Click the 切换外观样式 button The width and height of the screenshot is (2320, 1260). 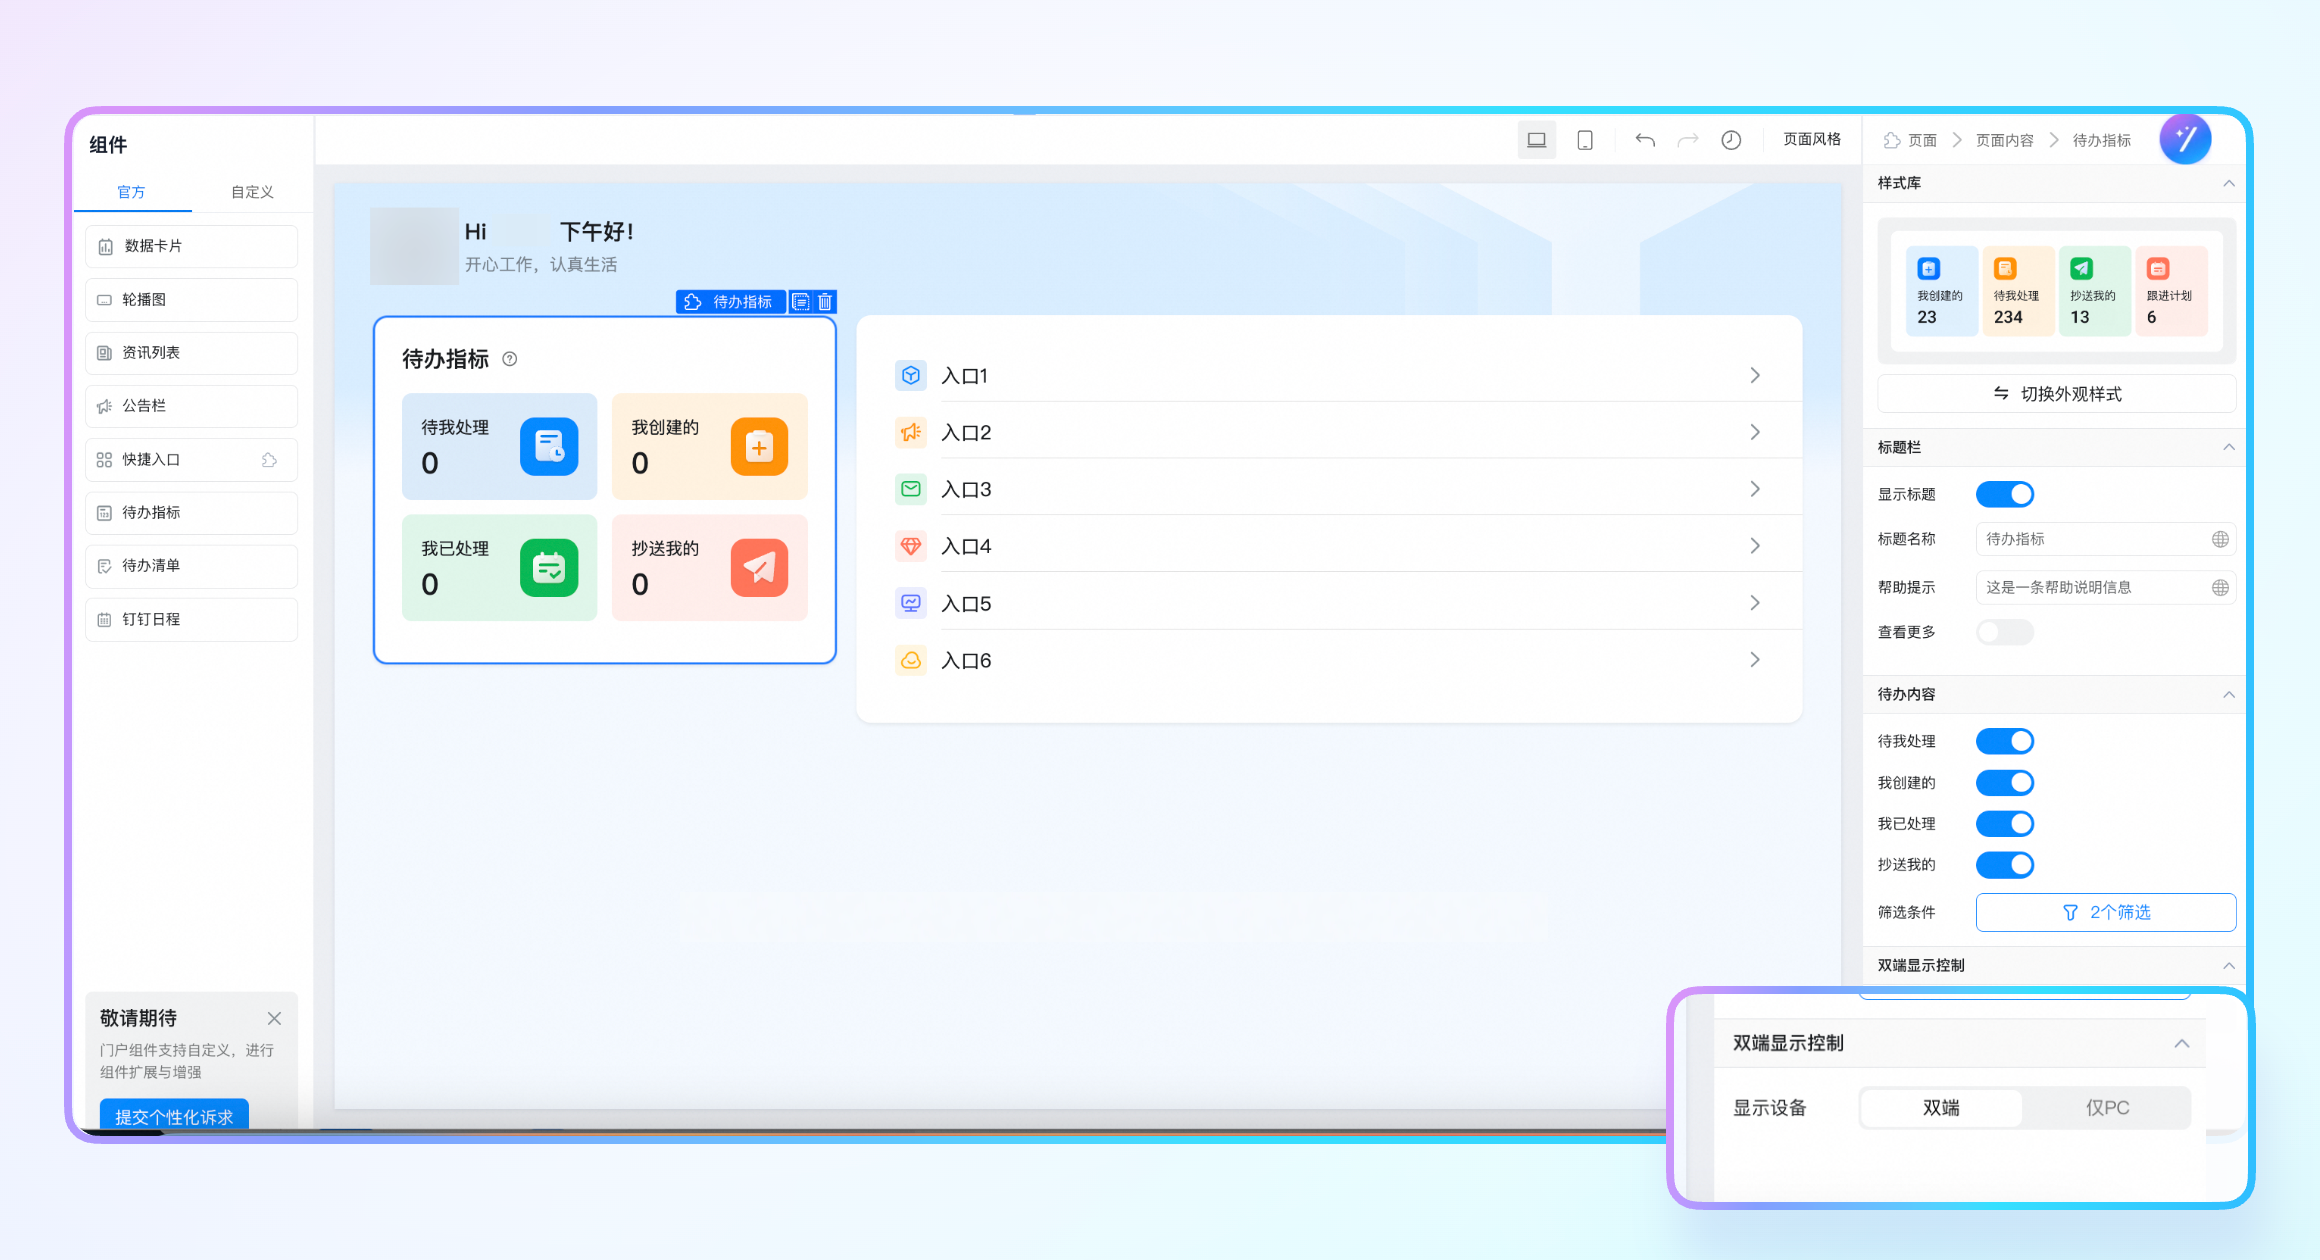(x=2057, y=394)
